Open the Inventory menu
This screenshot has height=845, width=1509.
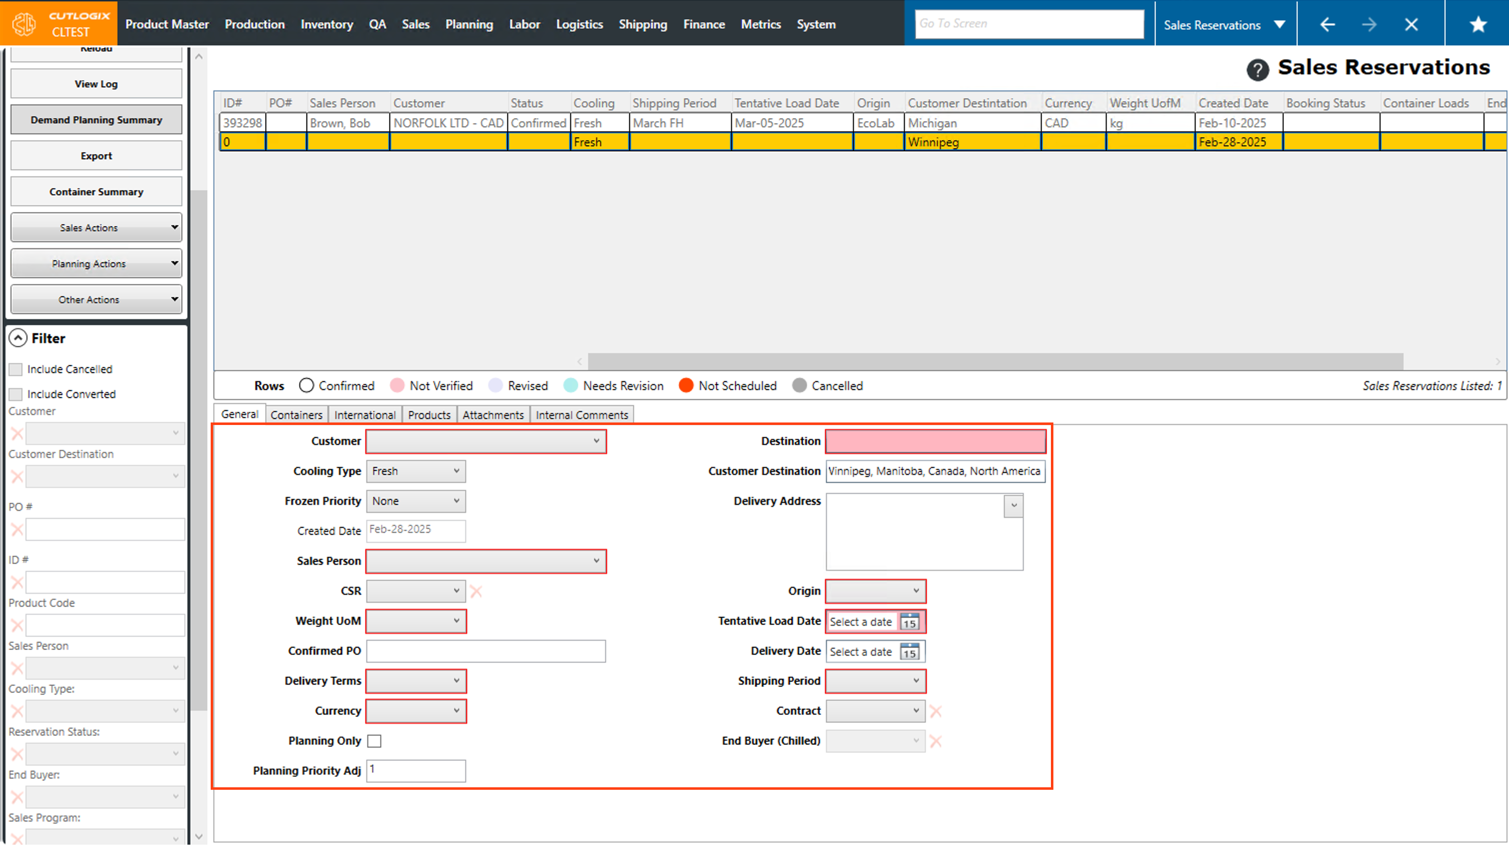pos(326,24)
